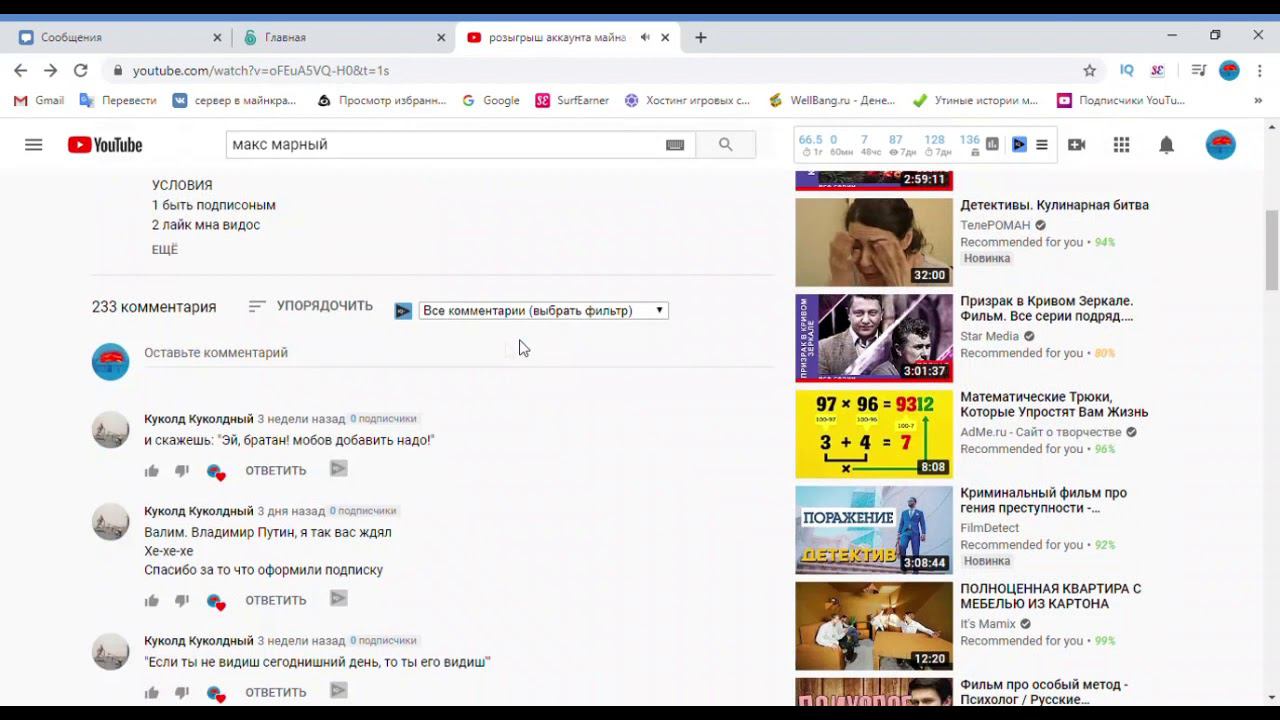Open the Подписчики YouTu... bookmark
The image size is (1280, 720).
1121,100
